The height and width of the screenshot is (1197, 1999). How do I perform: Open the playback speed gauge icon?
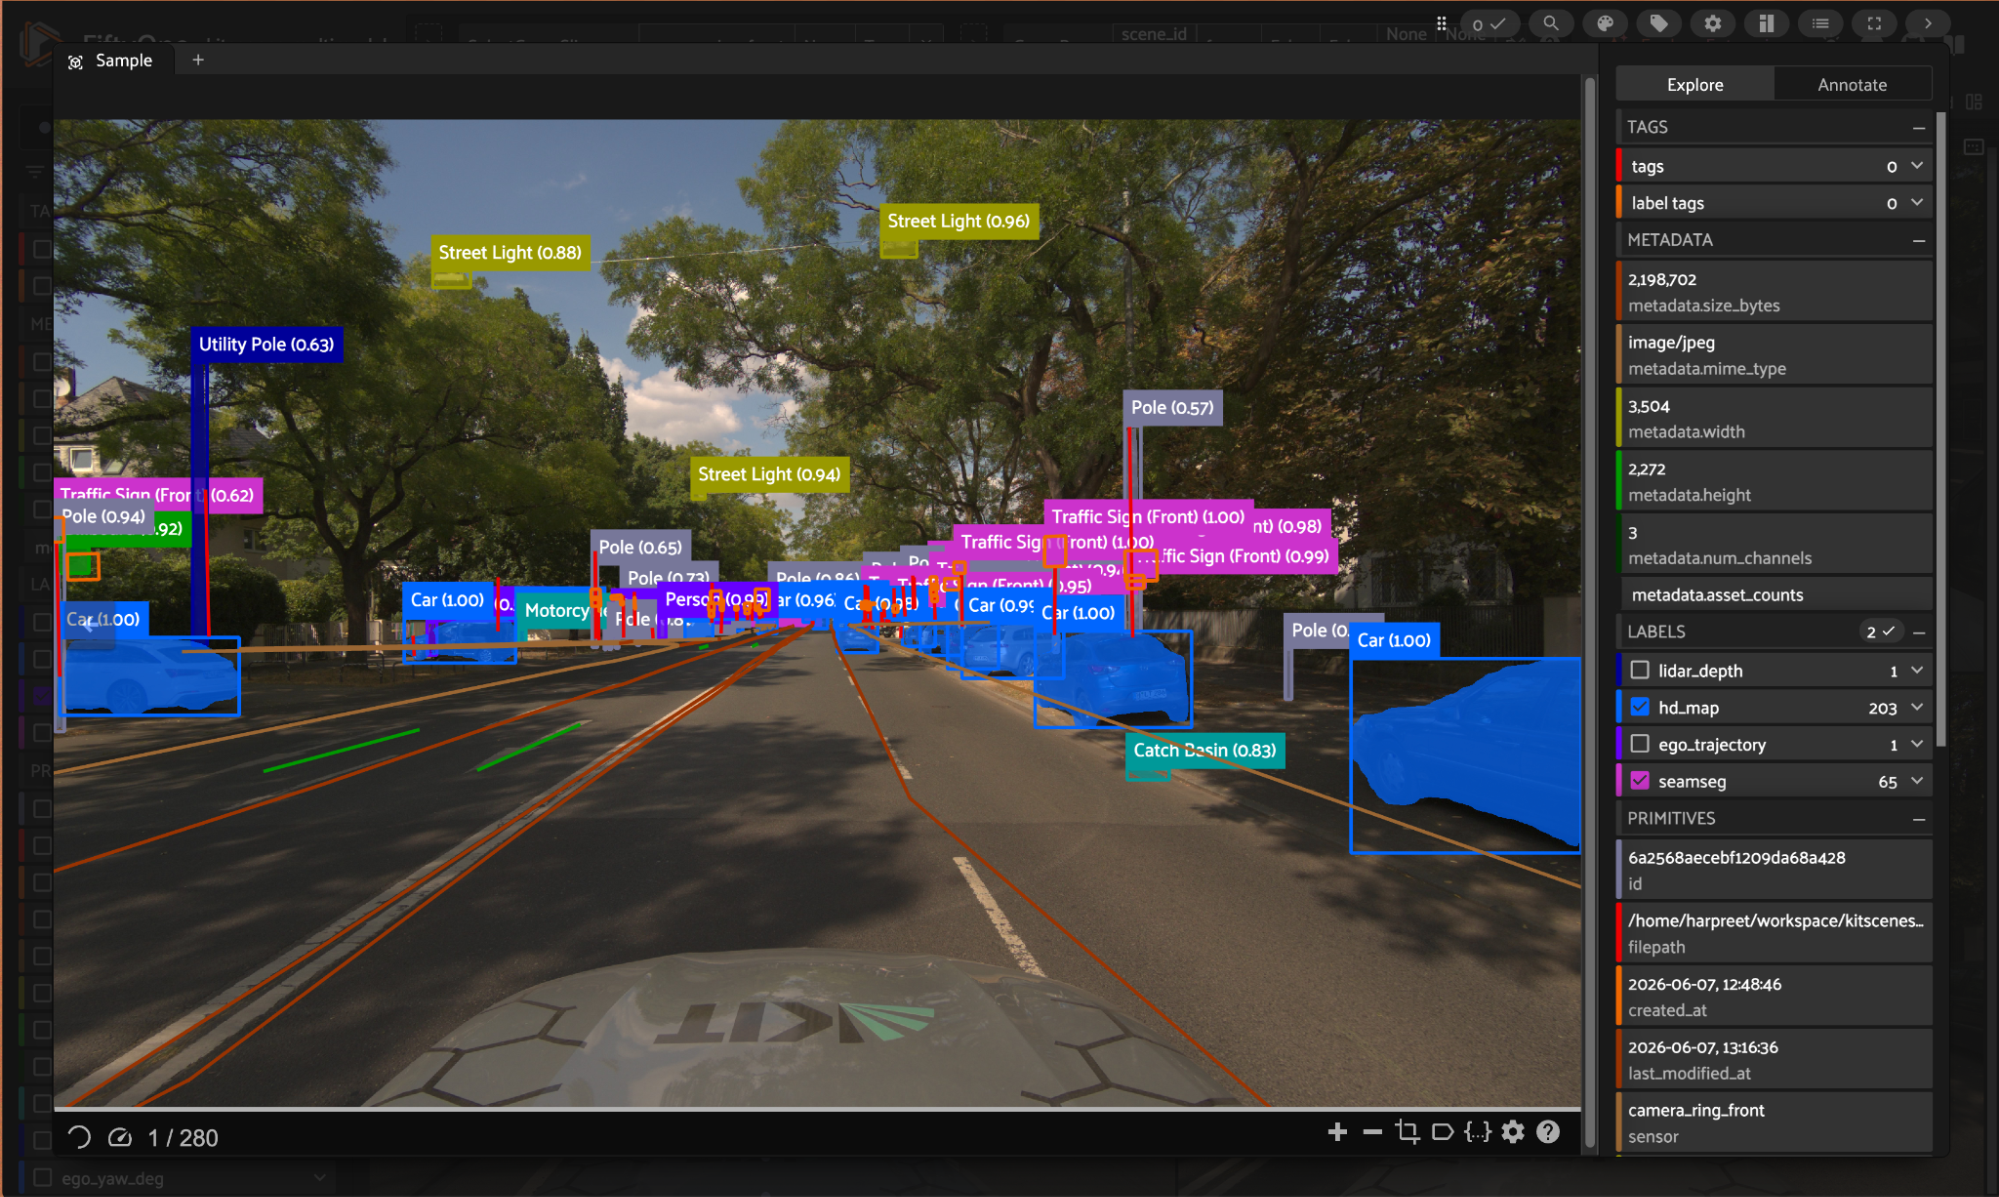[120, 1137]
